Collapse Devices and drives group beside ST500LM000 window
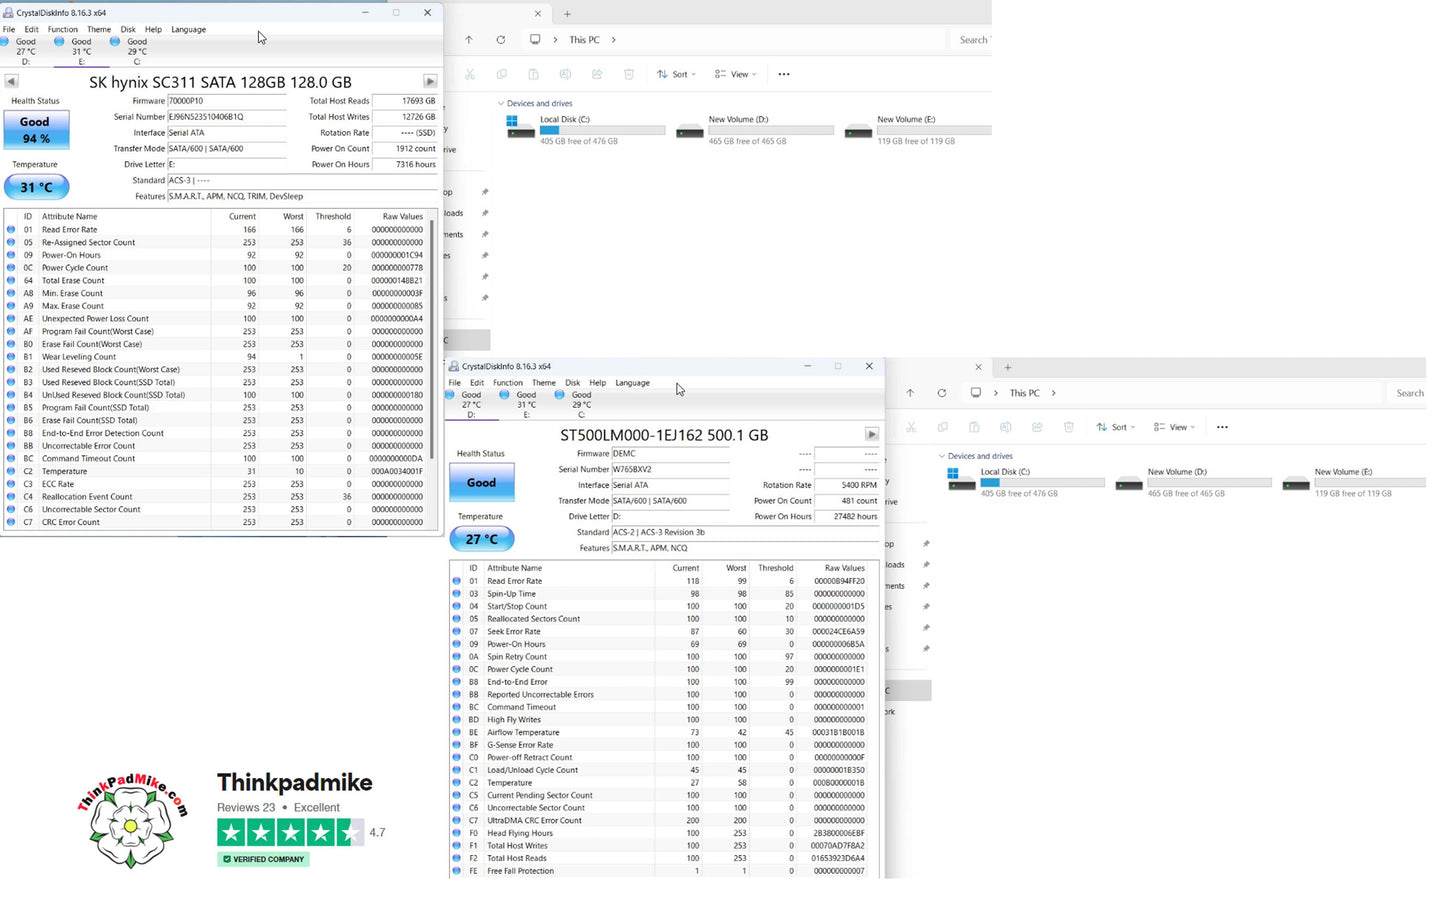1445x908 pixels. 942,456
